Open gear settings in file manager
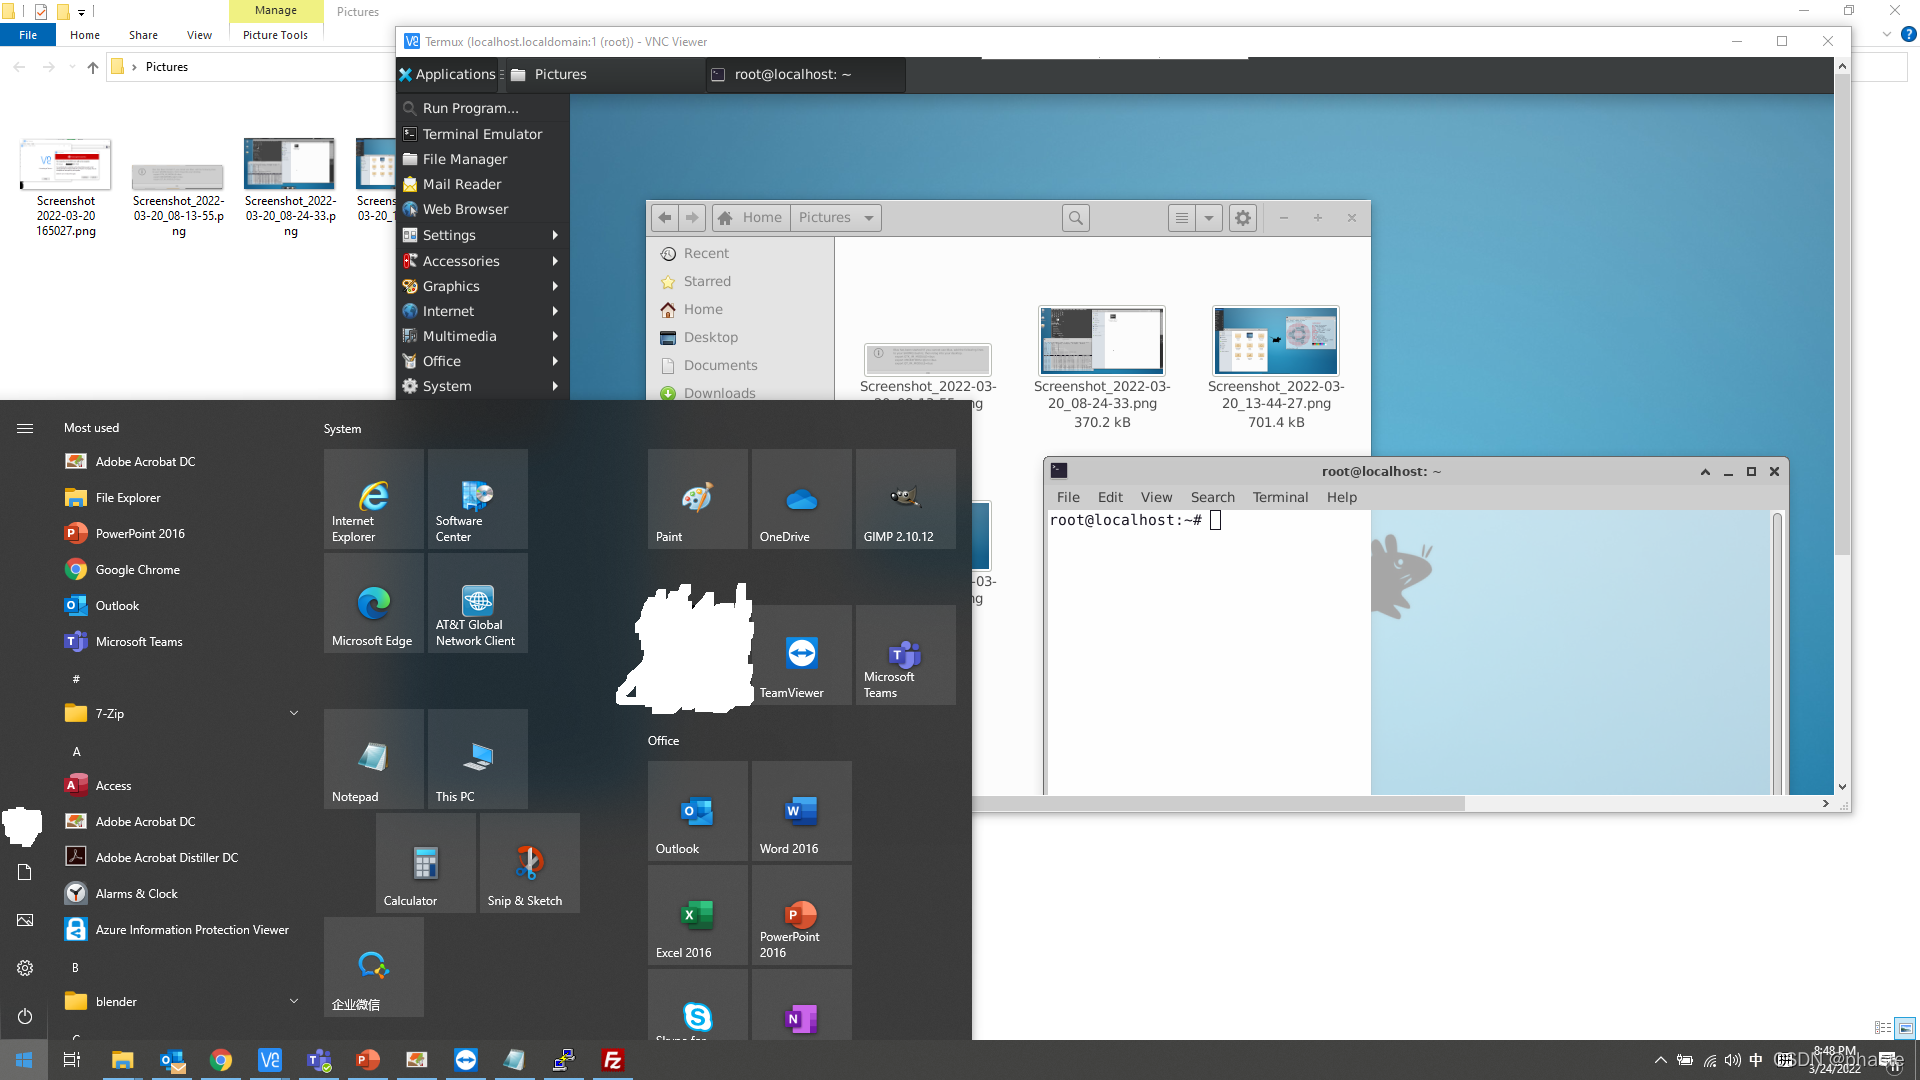This screenshot has height=1080, width=1920. pos(1242,218)
